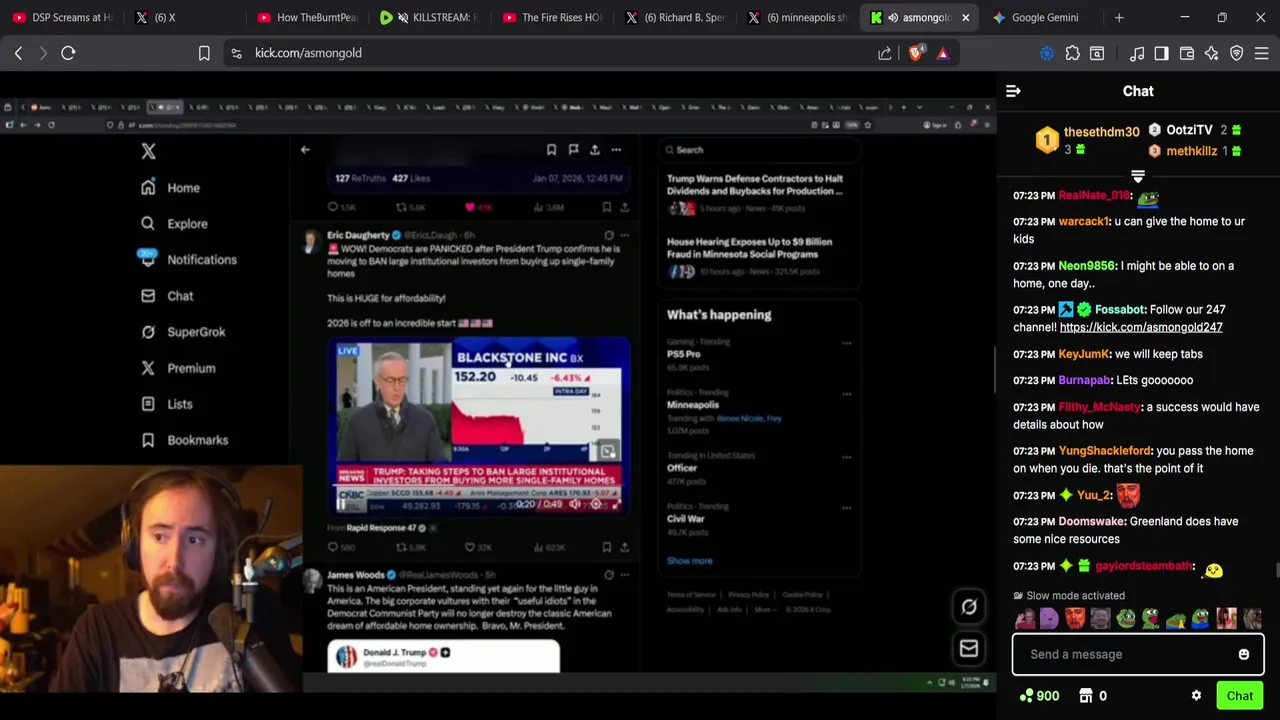Viewport: 1280px width, 720px height.
Task: Open the tab search window icon
Action: click(x=1097, y=53)
